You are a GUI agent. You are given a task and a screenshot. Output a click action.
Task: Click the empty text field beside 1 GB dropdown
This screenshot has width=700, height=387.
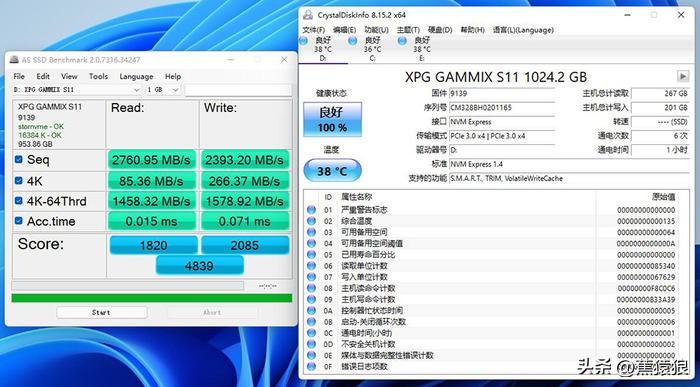coord(238,90)
